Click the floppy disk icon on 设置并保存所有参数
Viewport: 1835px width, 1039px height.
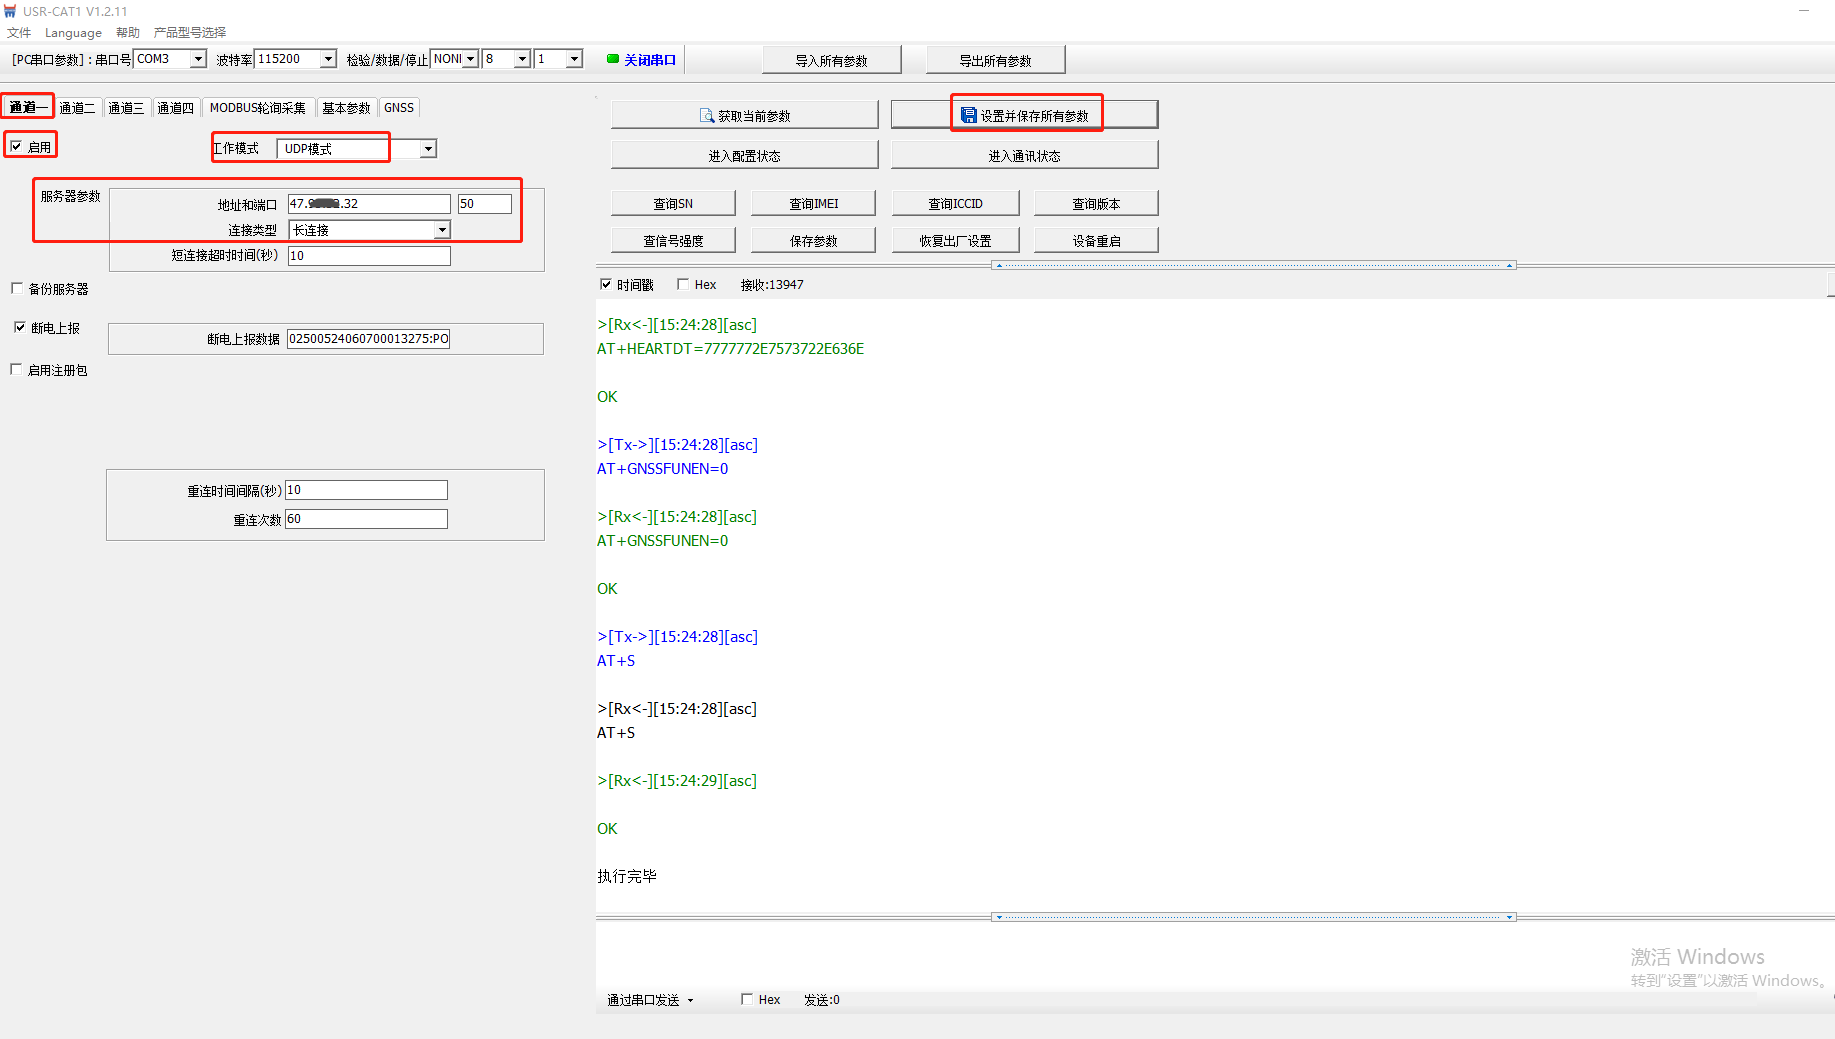[968, 116]
